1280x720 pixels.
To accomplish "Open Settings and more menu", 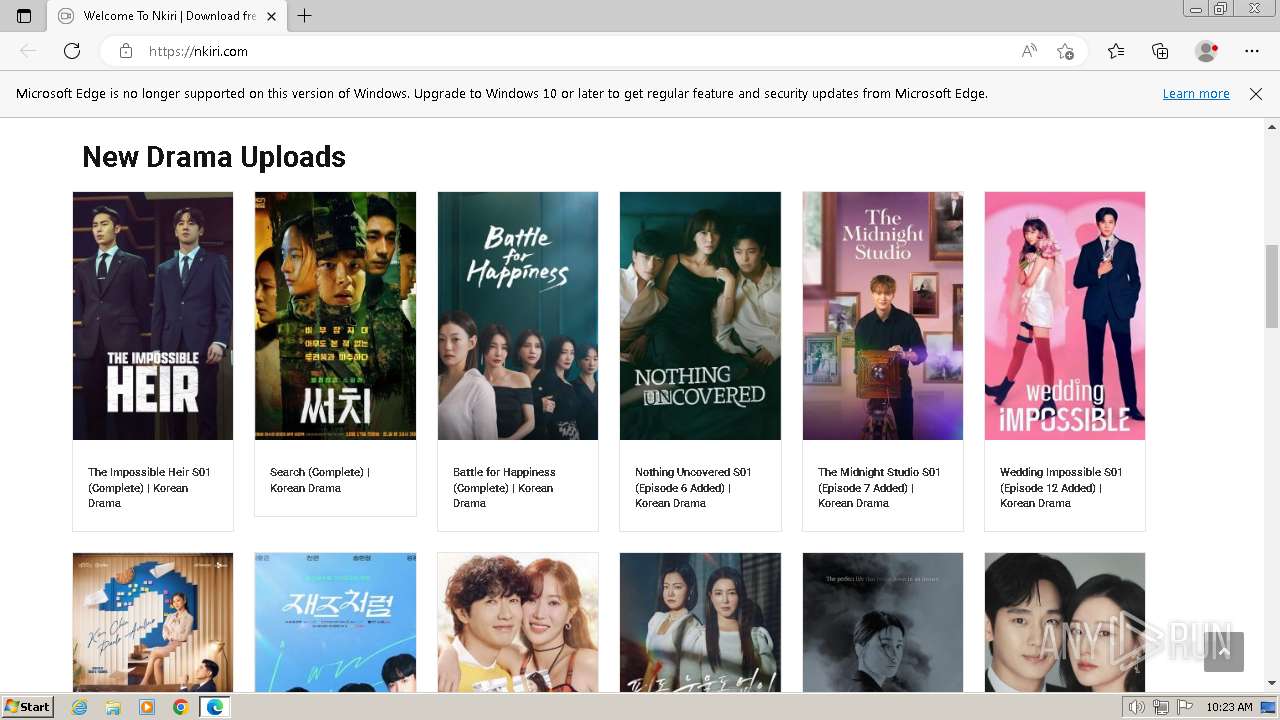I will 1252,51.
